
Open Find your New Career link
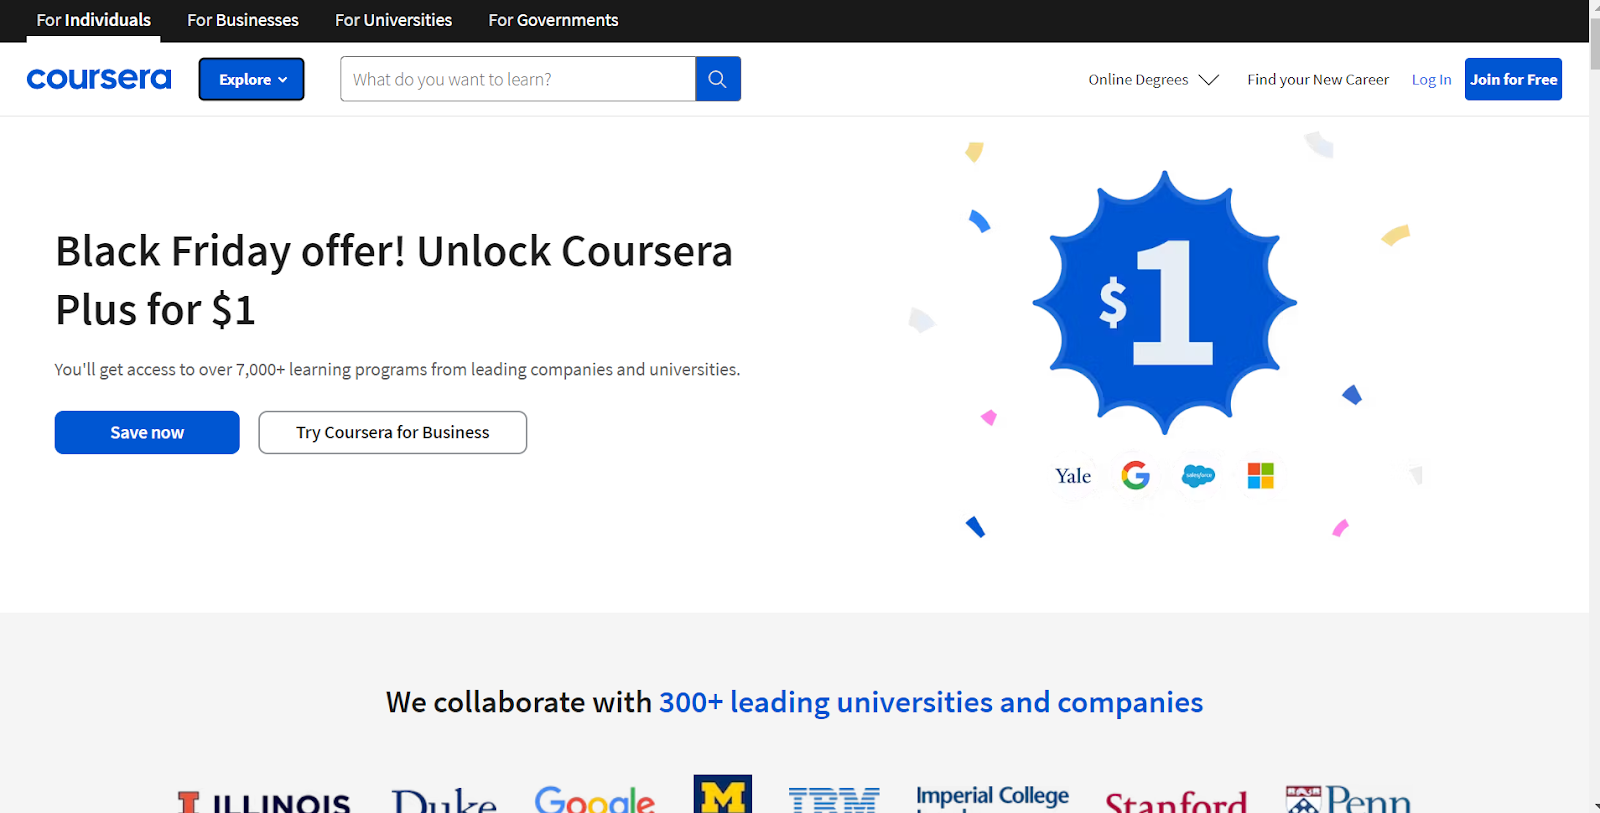[x=1318, y=80]
